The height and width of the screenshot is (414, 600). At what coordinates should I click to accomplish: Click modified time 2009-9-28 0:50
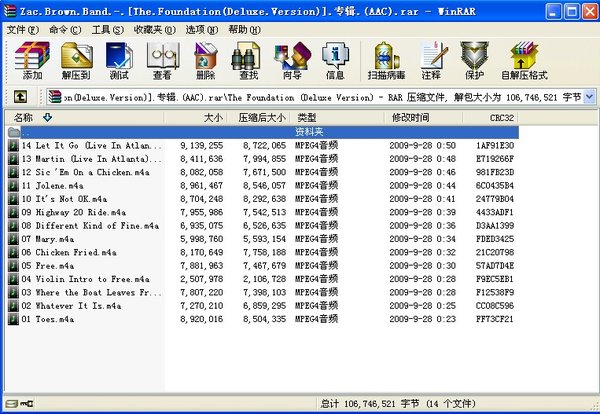coord(422,145)
